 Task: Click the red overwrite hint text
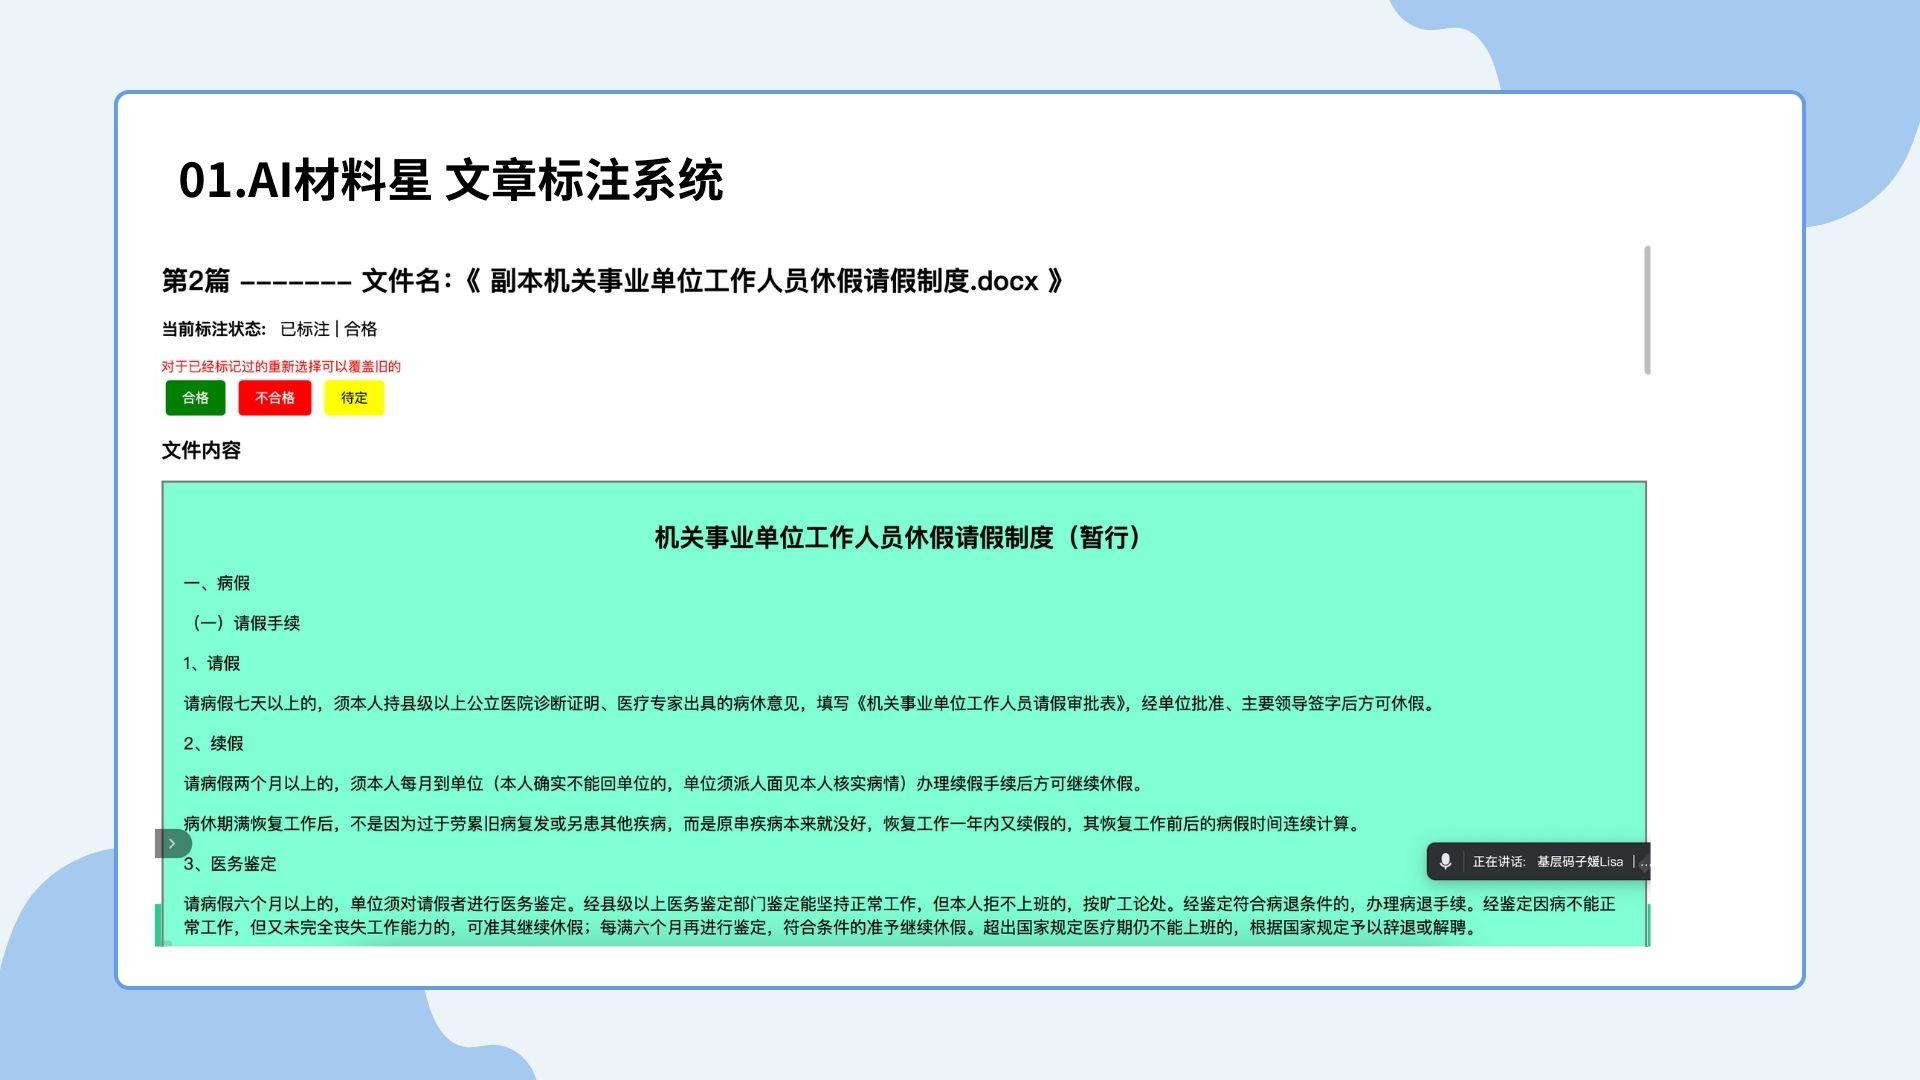point(281,367)
